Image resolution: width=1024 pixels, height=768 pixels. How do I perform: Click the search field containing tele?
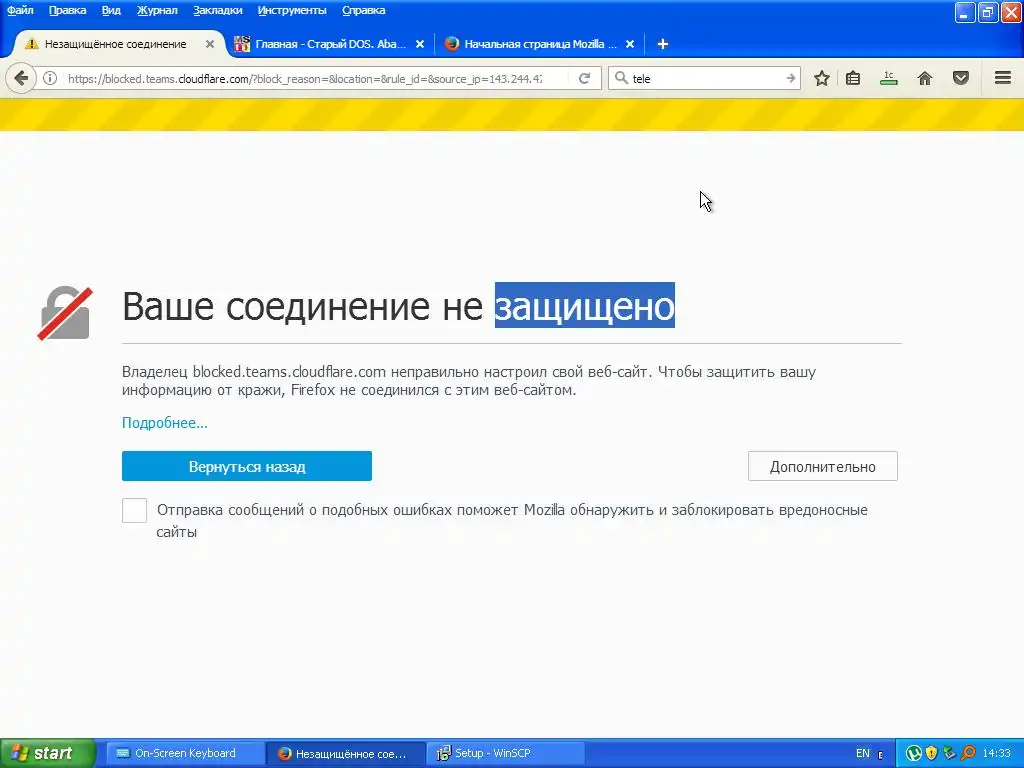(x=706, y=78)
